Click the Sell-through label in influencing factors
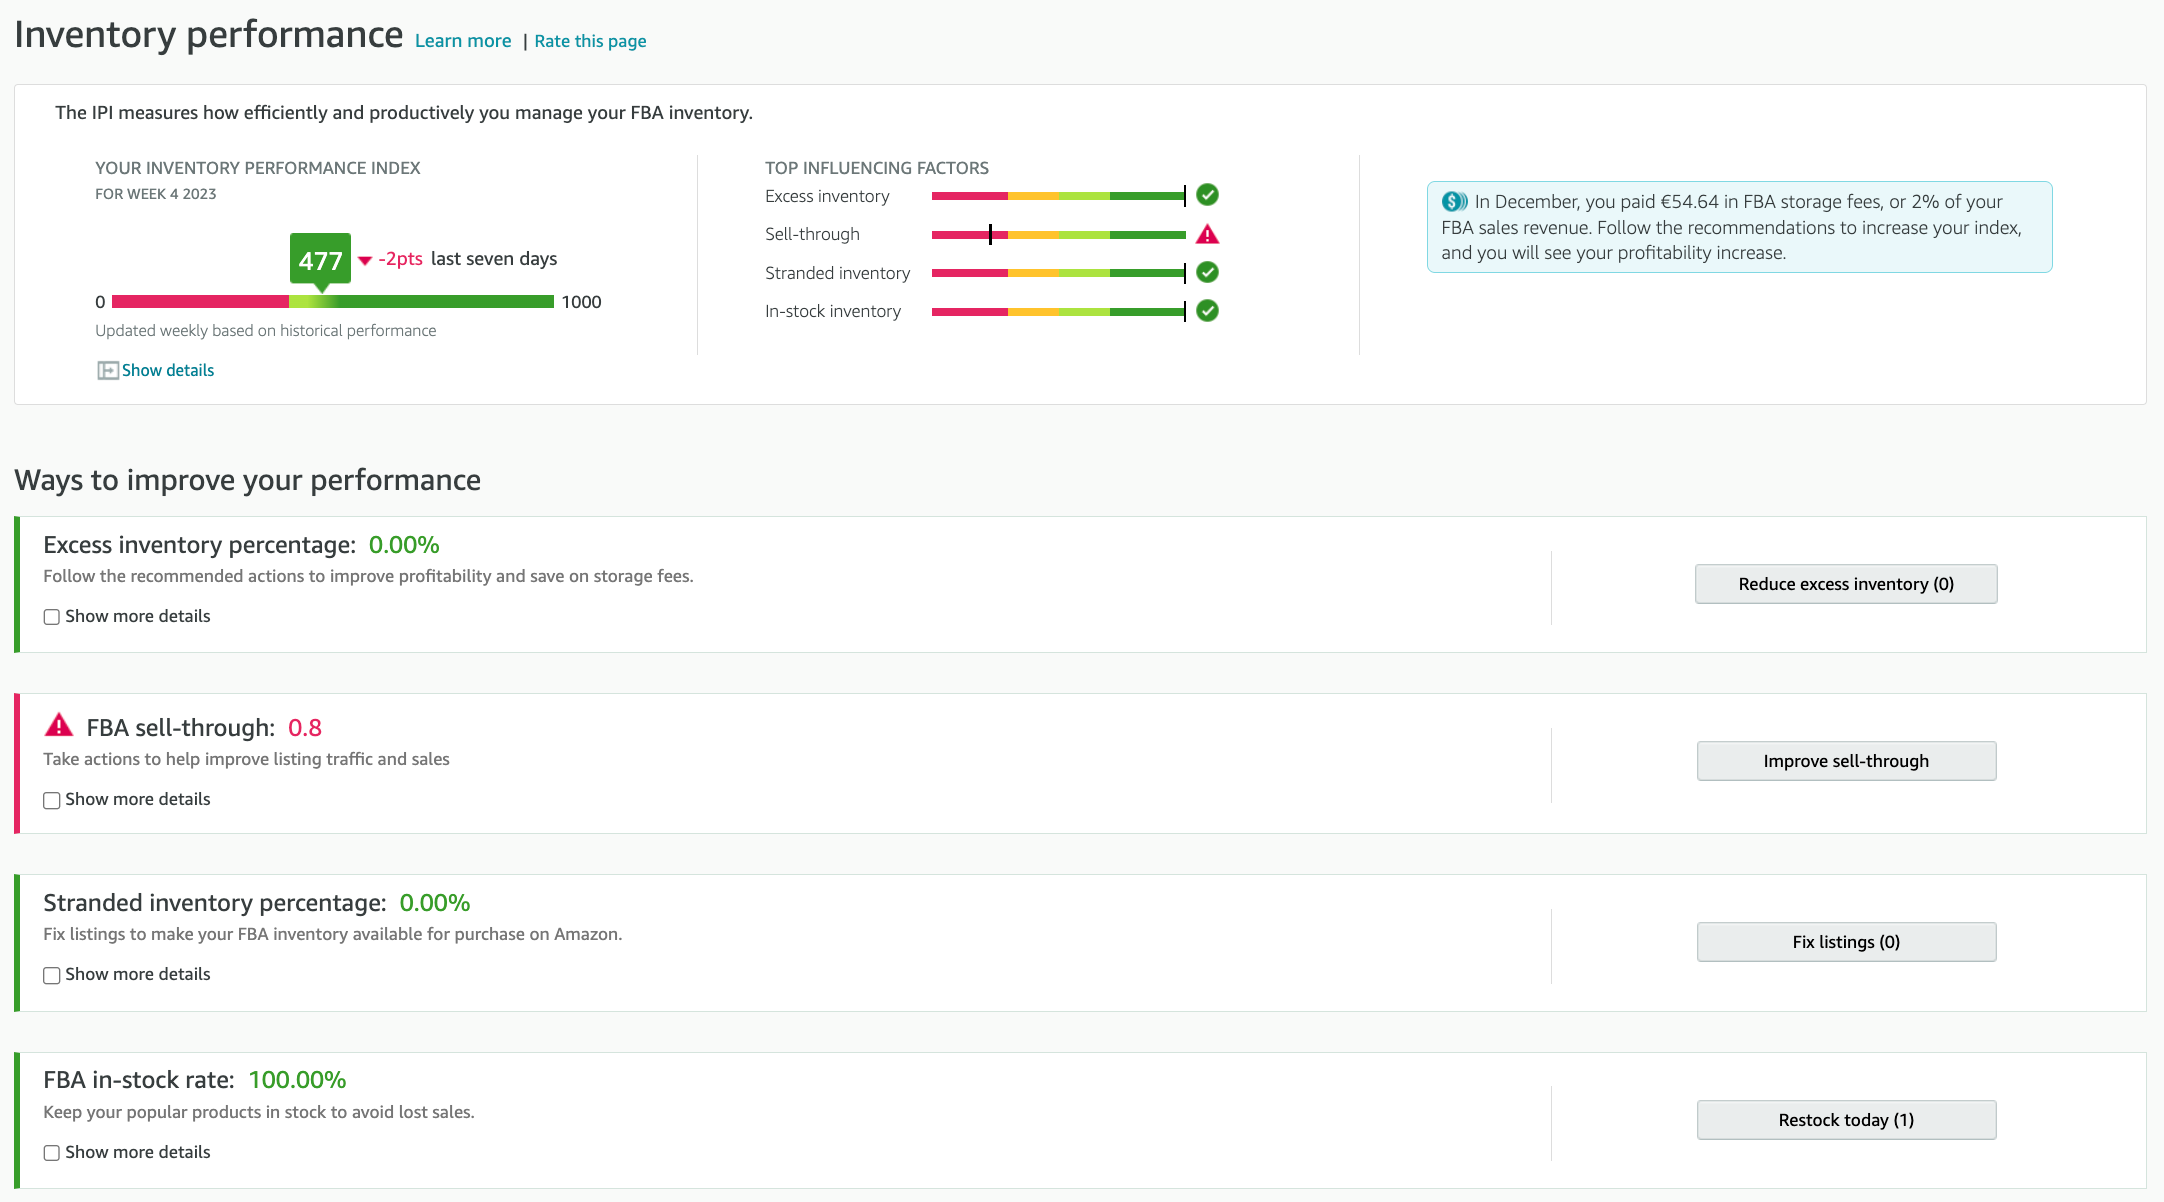The height and width of the screenshot is (1202, 2164). (x=812, y=234)
